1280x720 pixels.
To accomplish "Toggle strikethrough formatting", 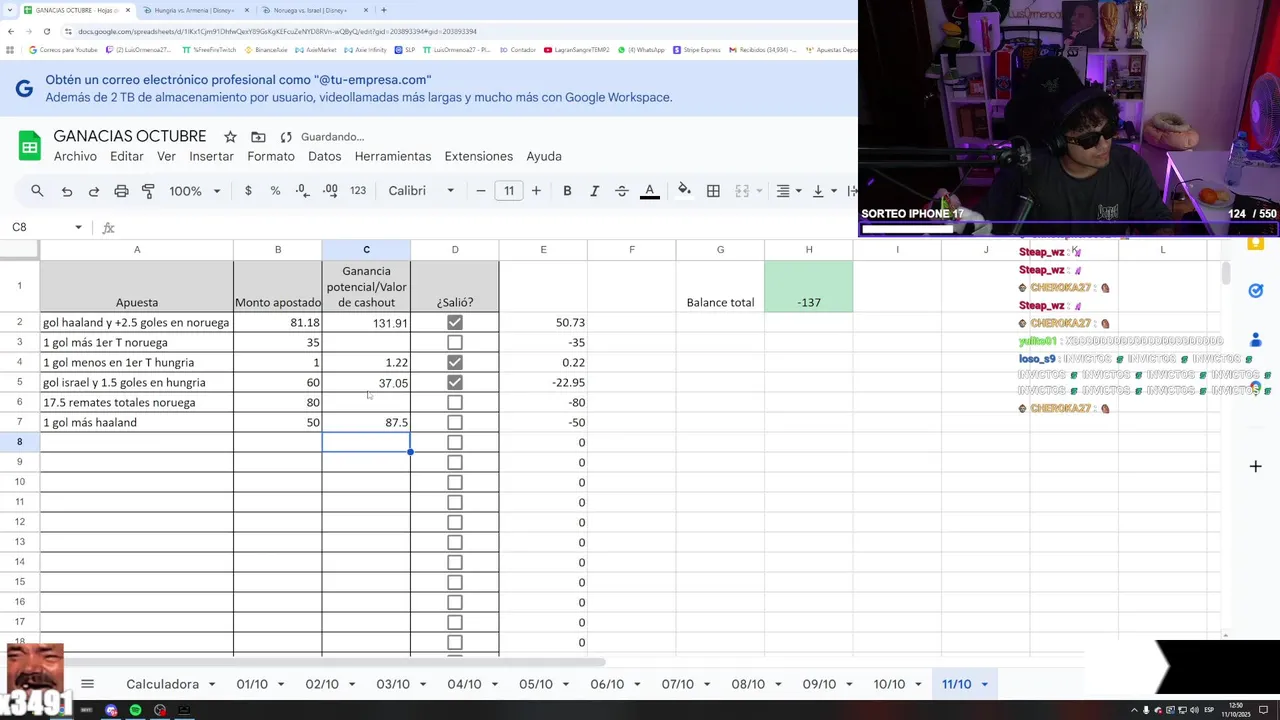I will 621,191.
